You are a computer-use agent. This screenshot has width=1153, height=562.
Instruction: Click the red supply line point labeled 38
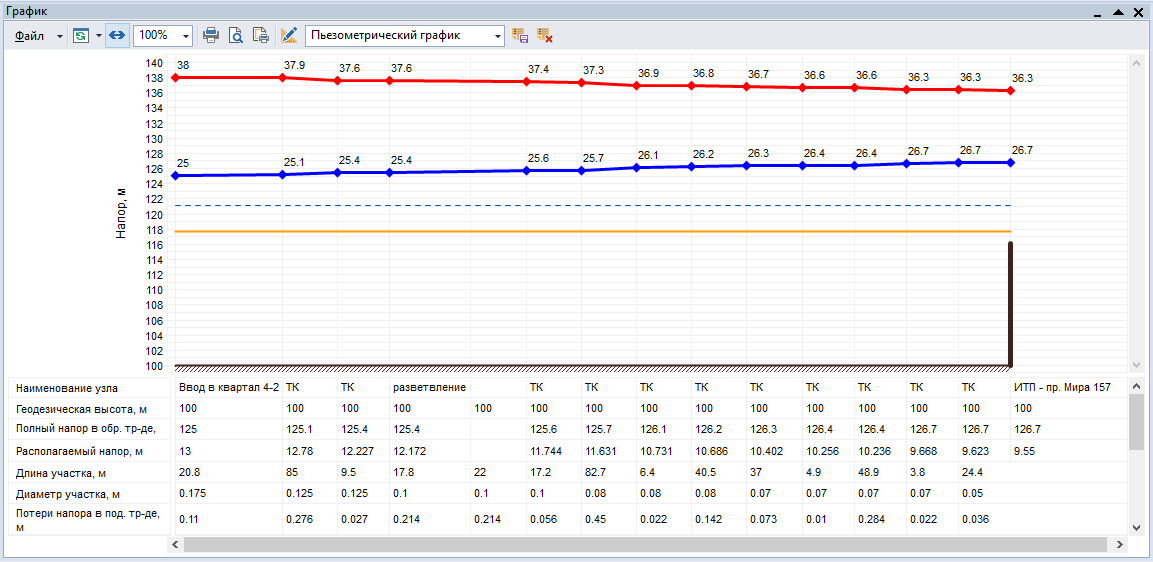click(175, 77)
